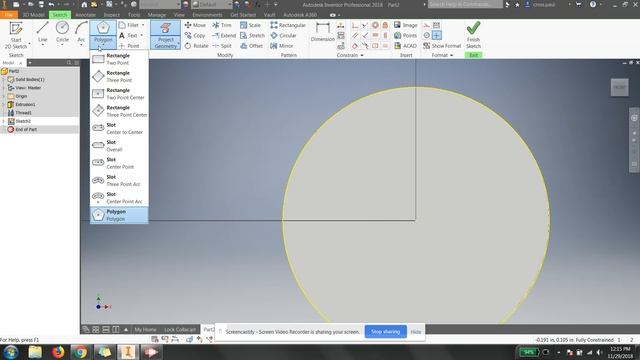Select the Dimension tool
Screen dimensions: 640x360
click(x=322, y=33)
